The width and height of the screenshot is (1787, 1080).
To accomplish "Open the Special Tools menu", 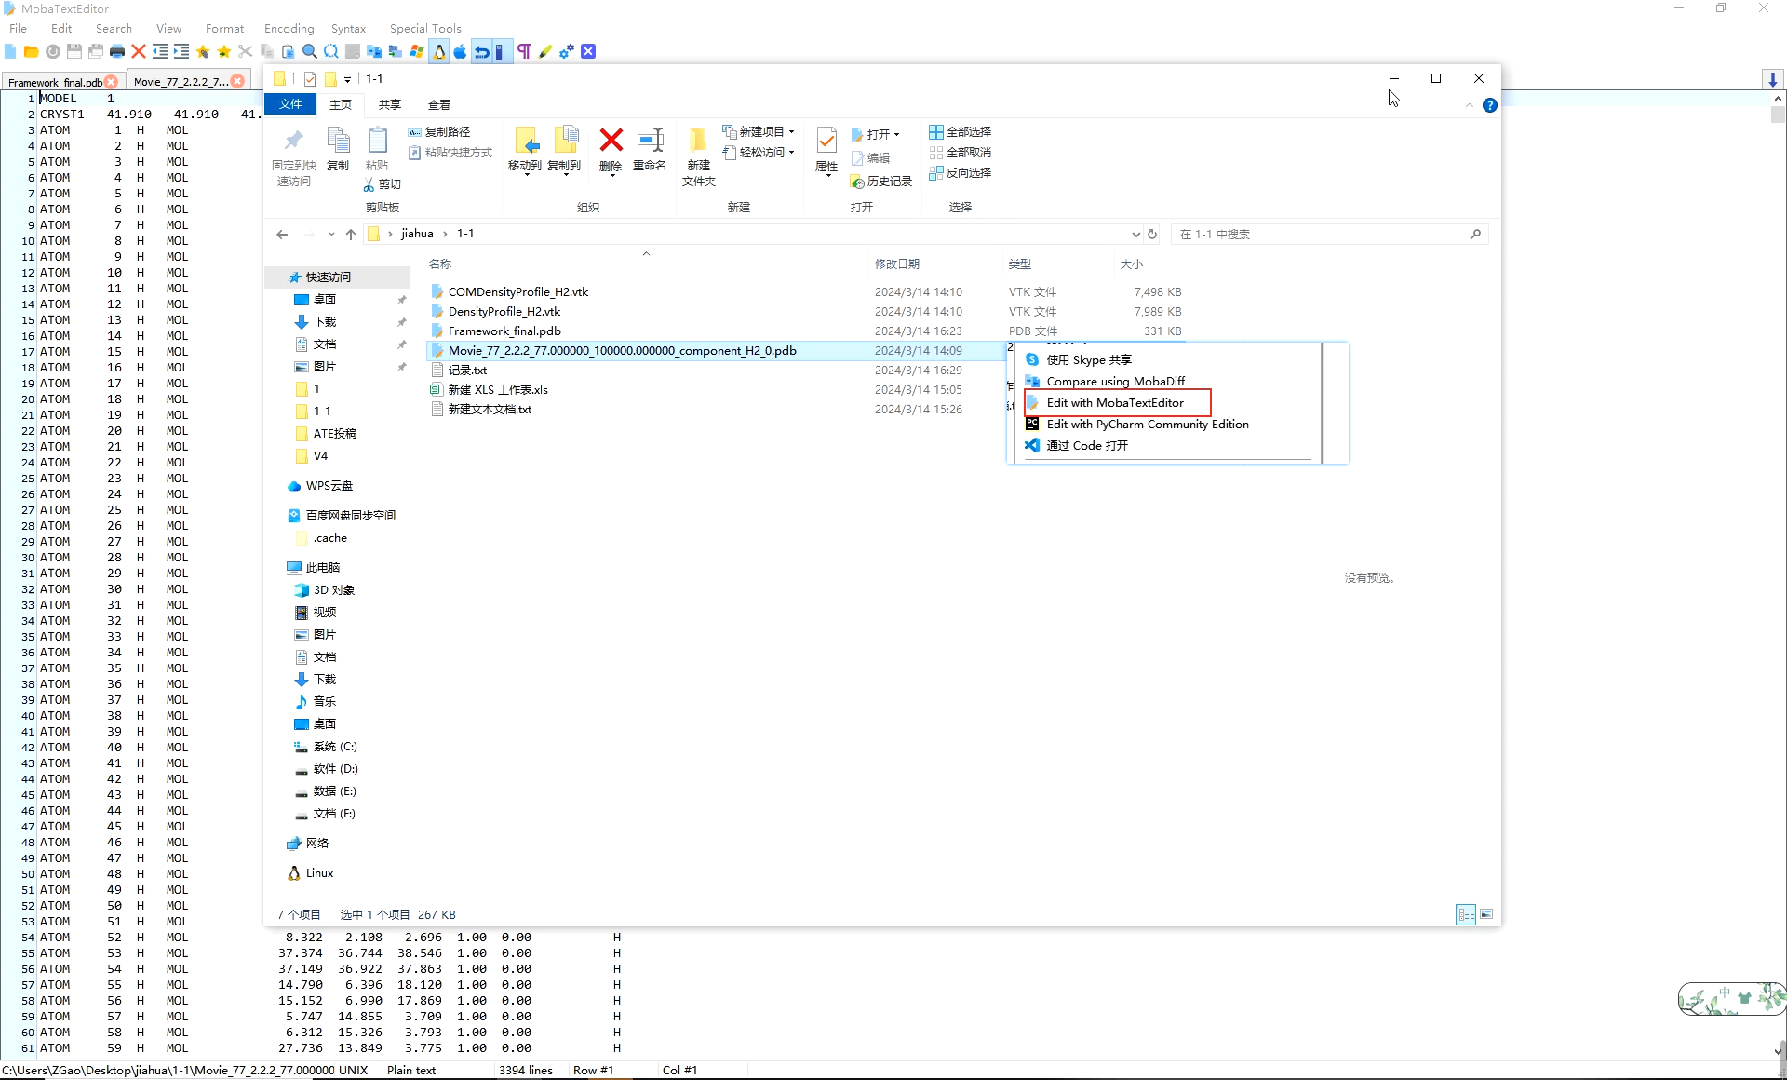I will click(x=425, y=29).
